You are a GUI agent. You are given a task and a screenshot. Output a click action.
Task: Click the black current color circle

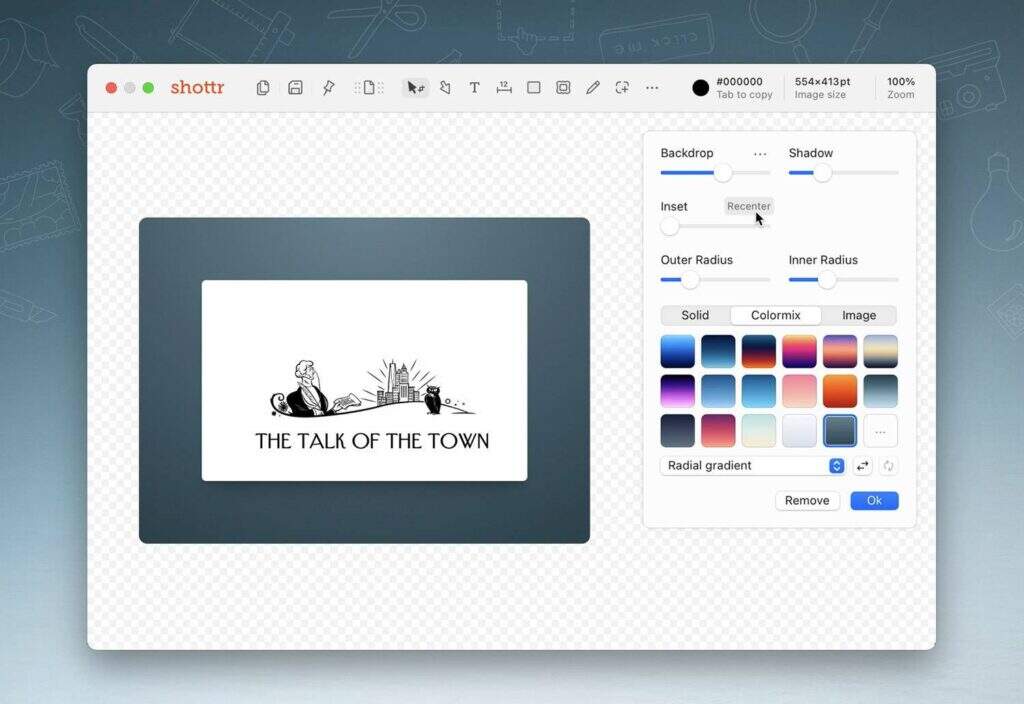tap(701, 88)
